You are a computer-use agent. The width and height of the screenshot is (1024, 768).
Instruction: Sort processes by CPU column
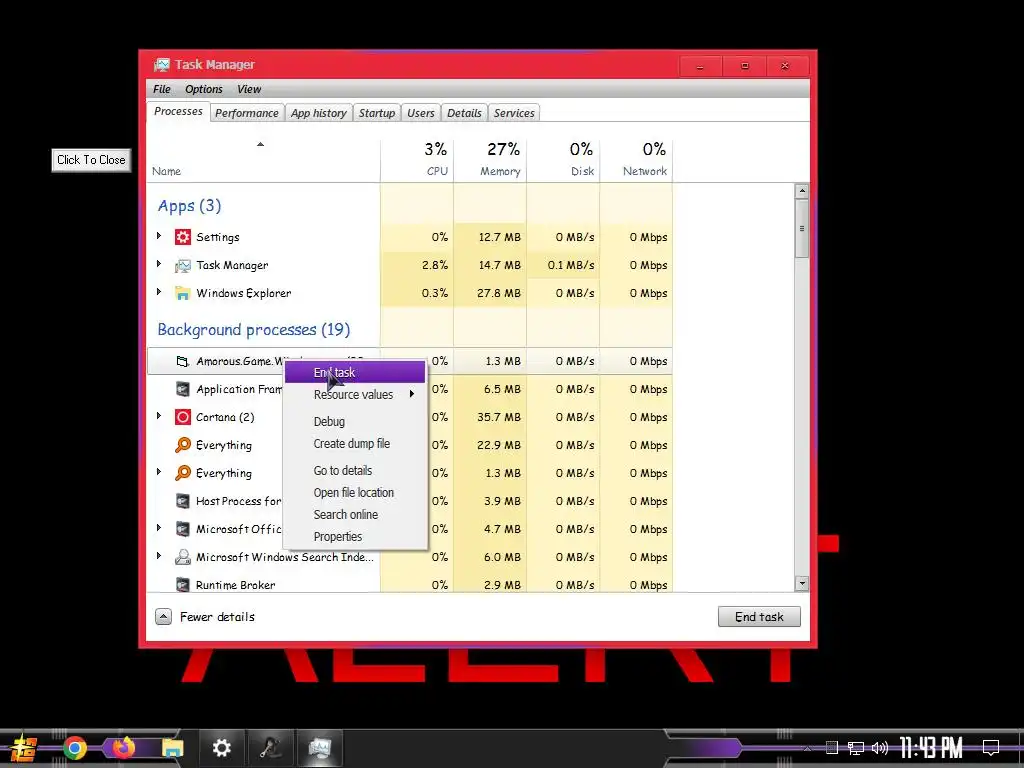417,159
